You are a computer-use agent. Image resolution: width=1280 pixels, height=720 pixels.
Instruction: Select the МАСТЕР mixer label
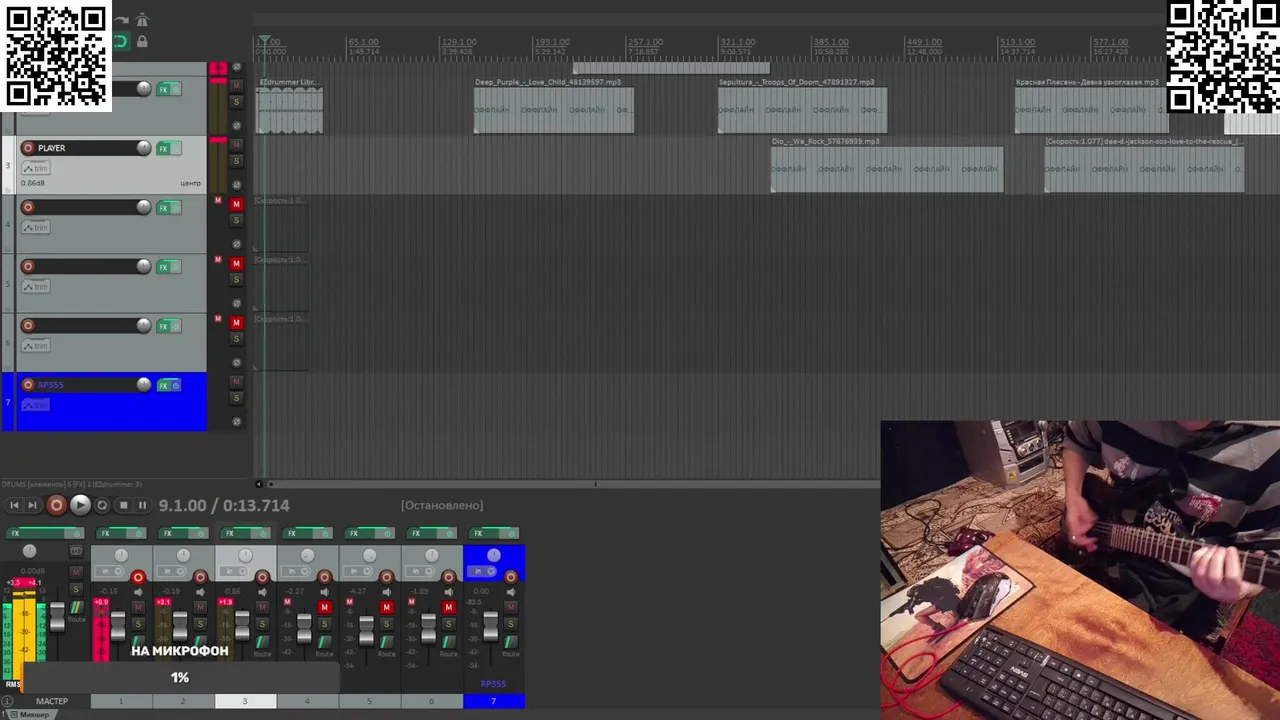(x=52, y=701)
